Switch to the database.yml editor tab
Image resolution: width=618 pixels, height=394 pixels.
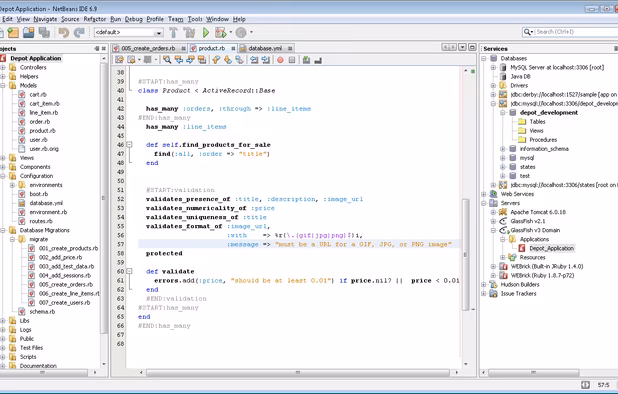264,48
